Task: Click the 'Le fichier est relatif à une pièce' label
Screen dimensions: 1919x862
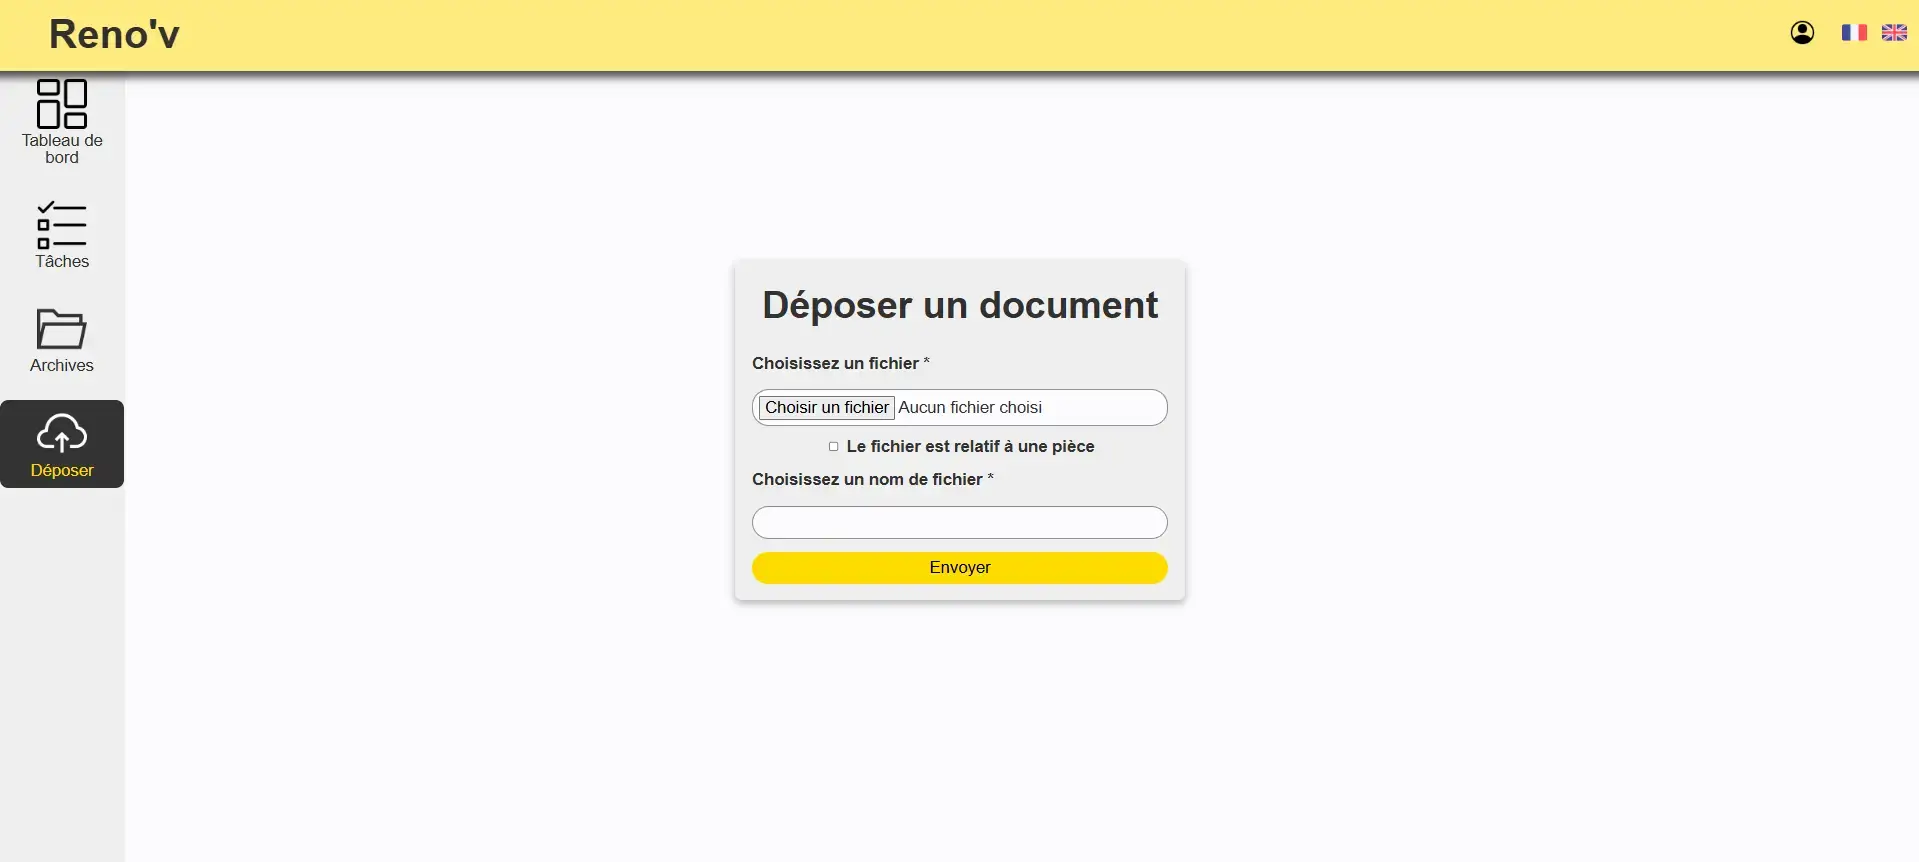Action: pos(970,447)
